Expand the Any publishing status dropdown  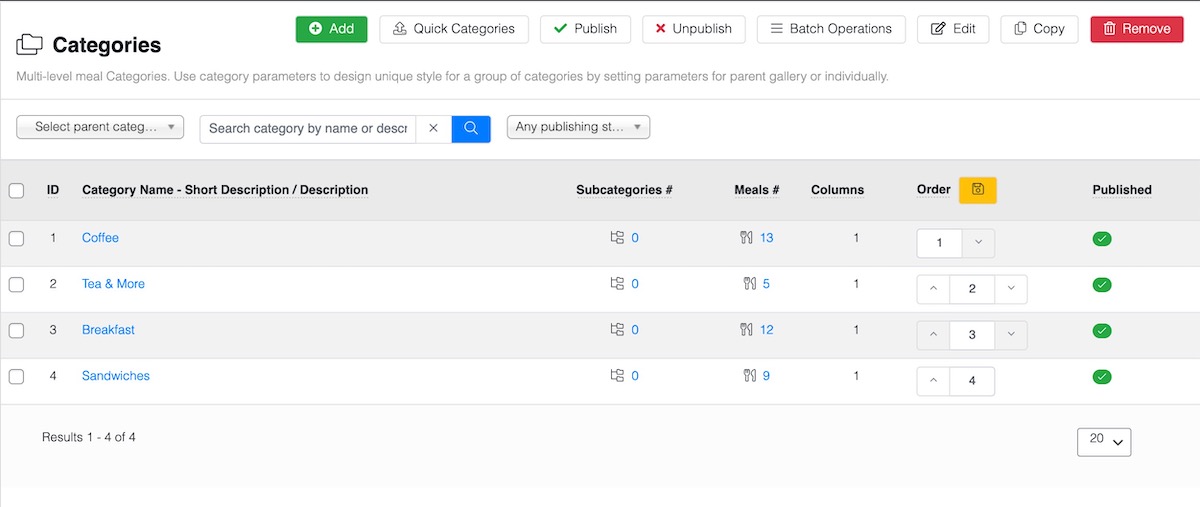click(x=578, y=127)
